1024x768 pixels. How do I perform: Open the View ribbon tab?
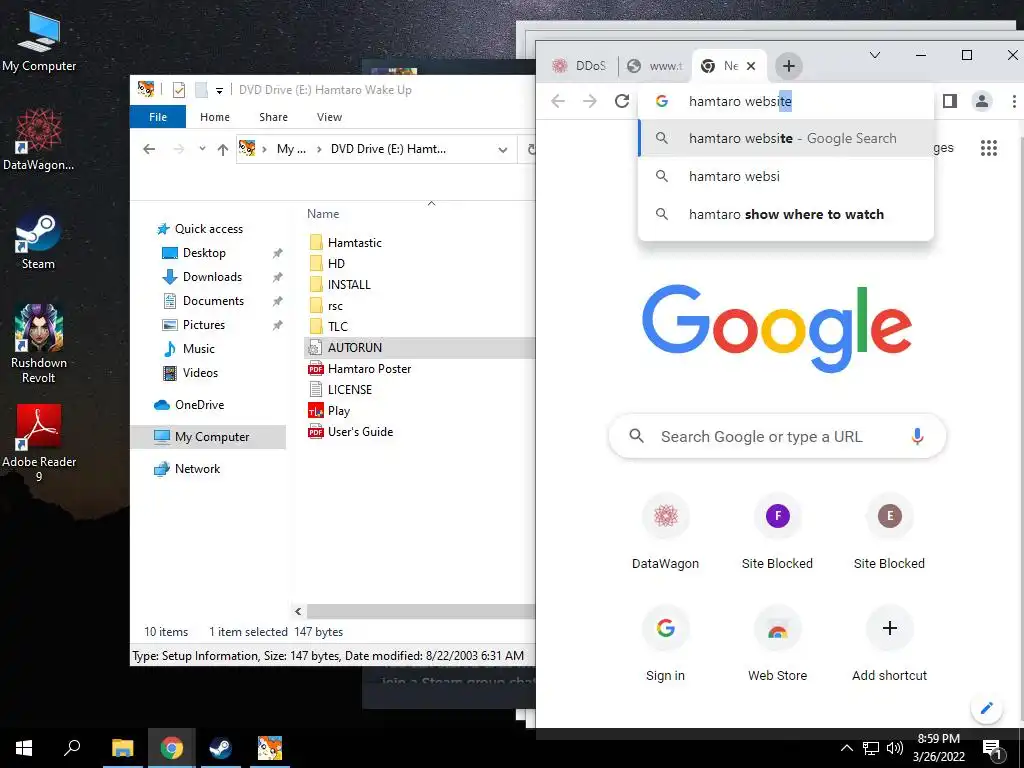(x=329, y=117)
